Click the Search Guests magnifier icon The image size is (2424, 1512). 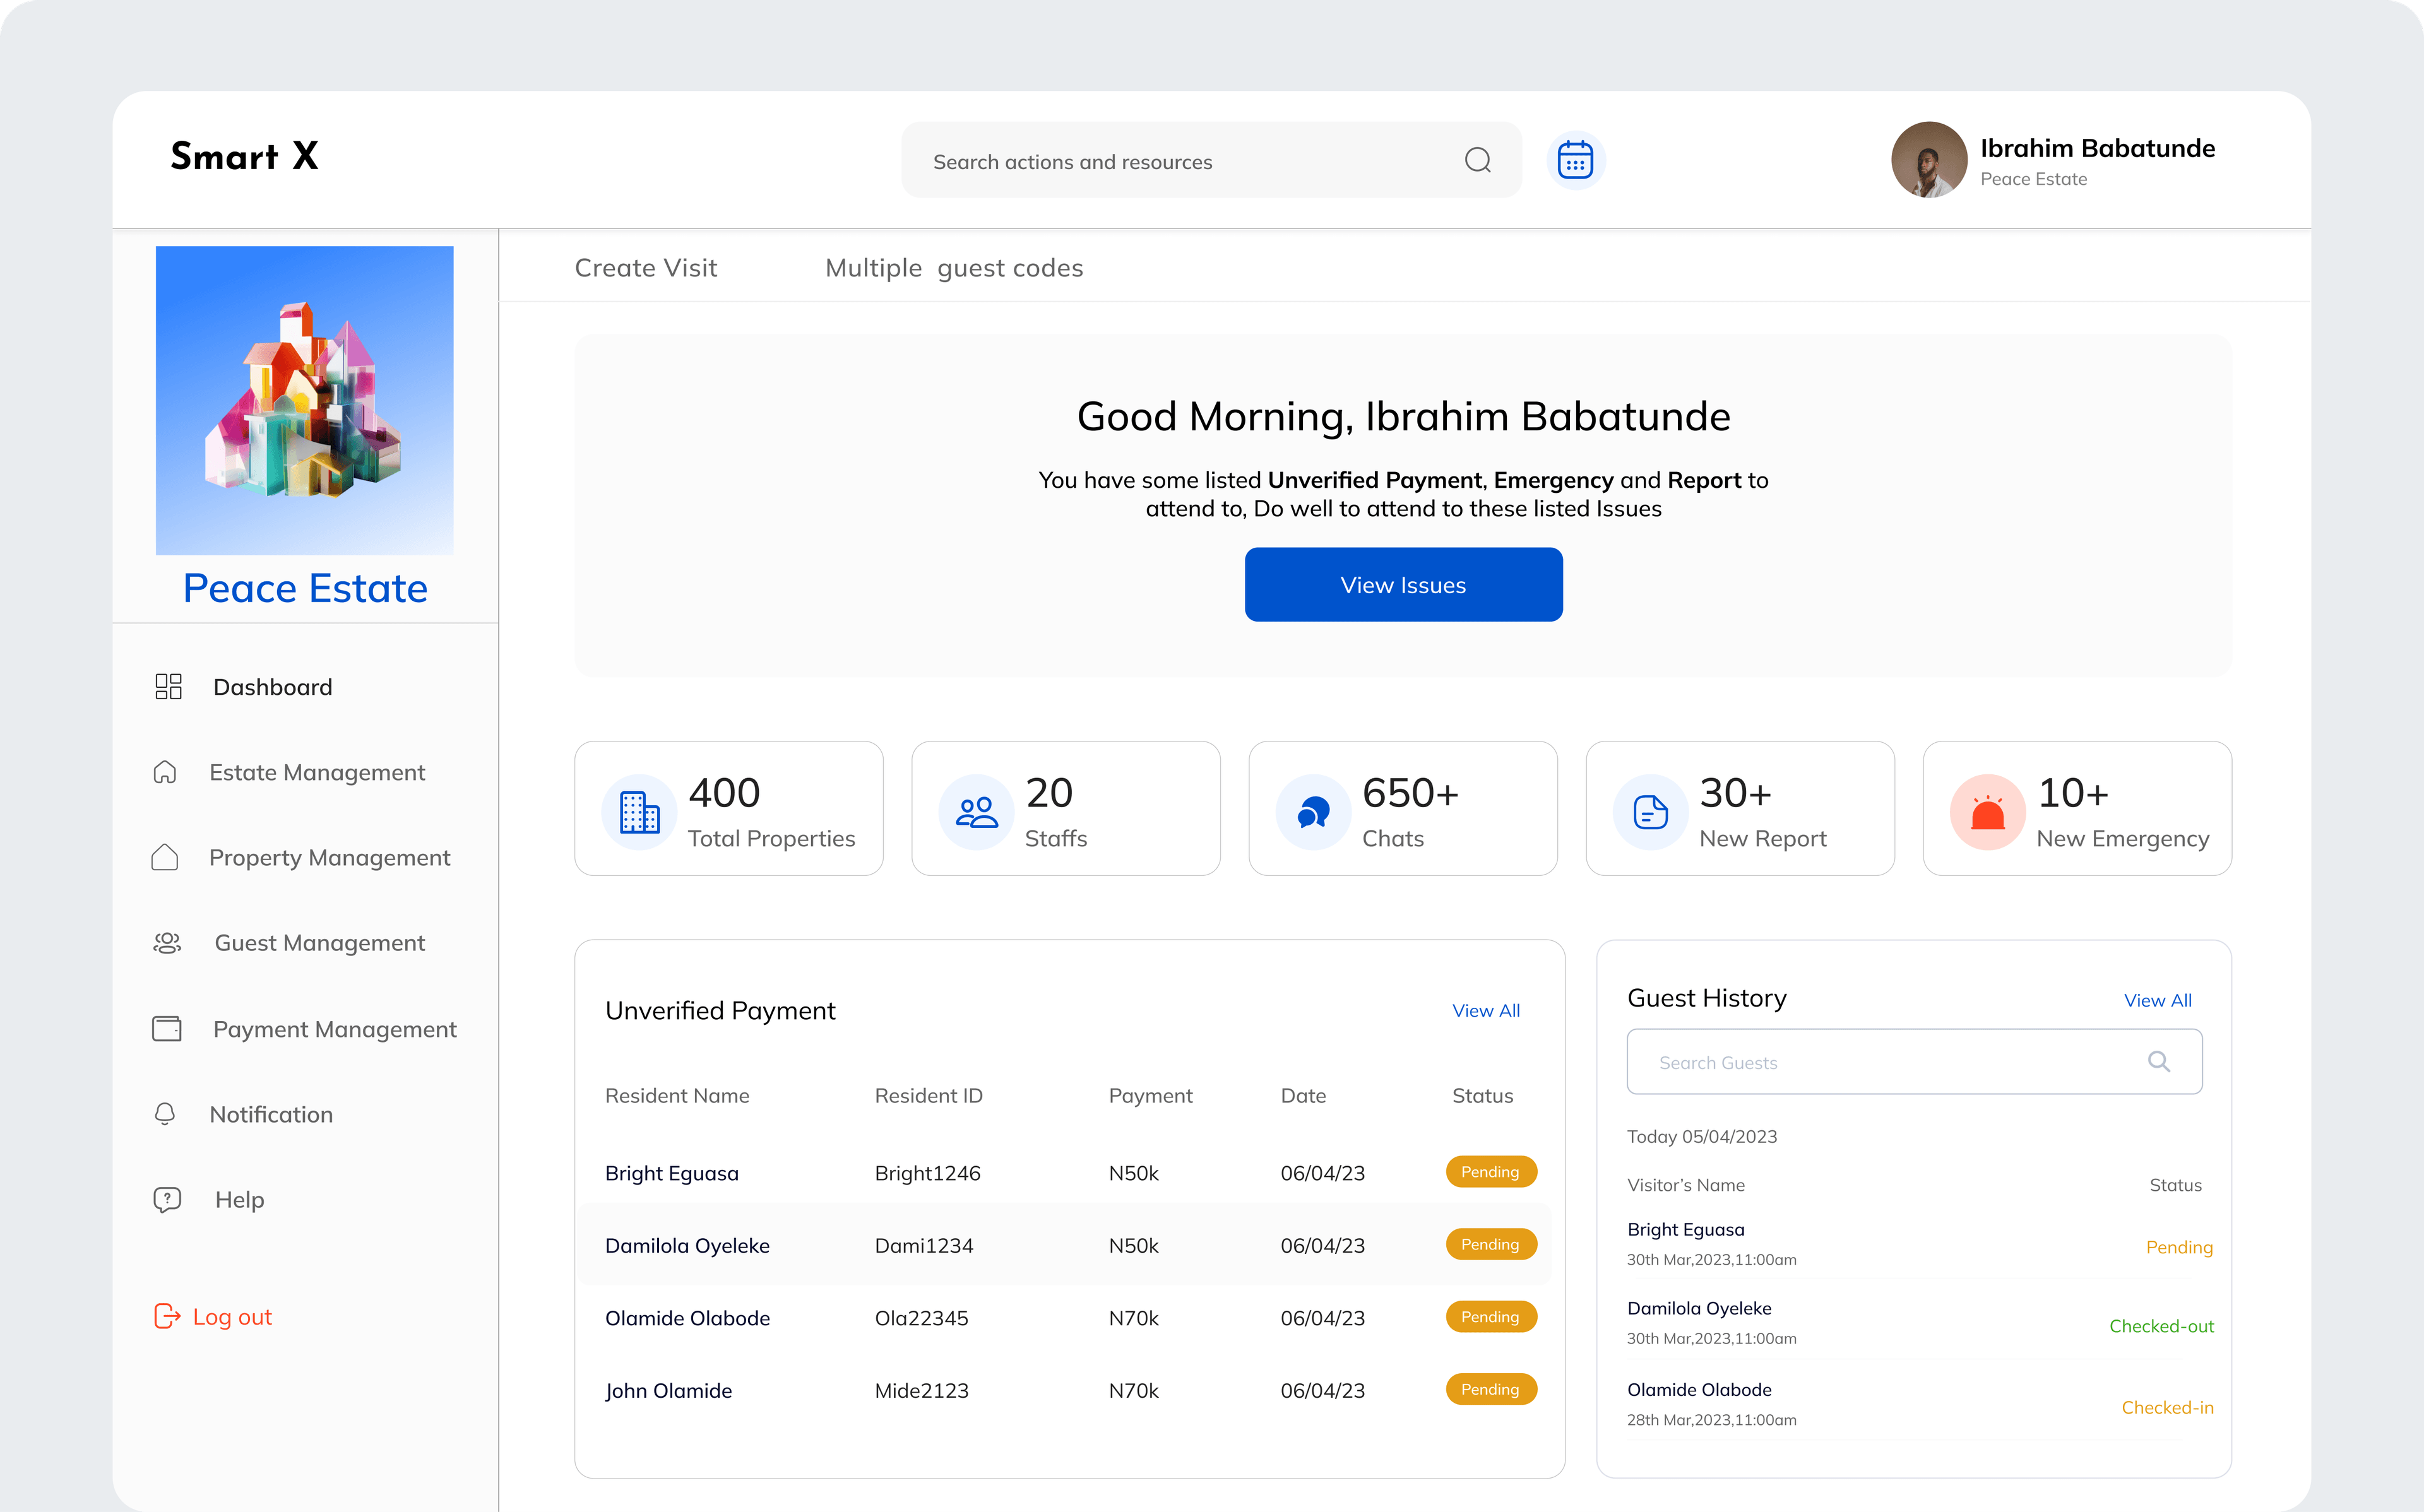click(x=2159, y=1061)
